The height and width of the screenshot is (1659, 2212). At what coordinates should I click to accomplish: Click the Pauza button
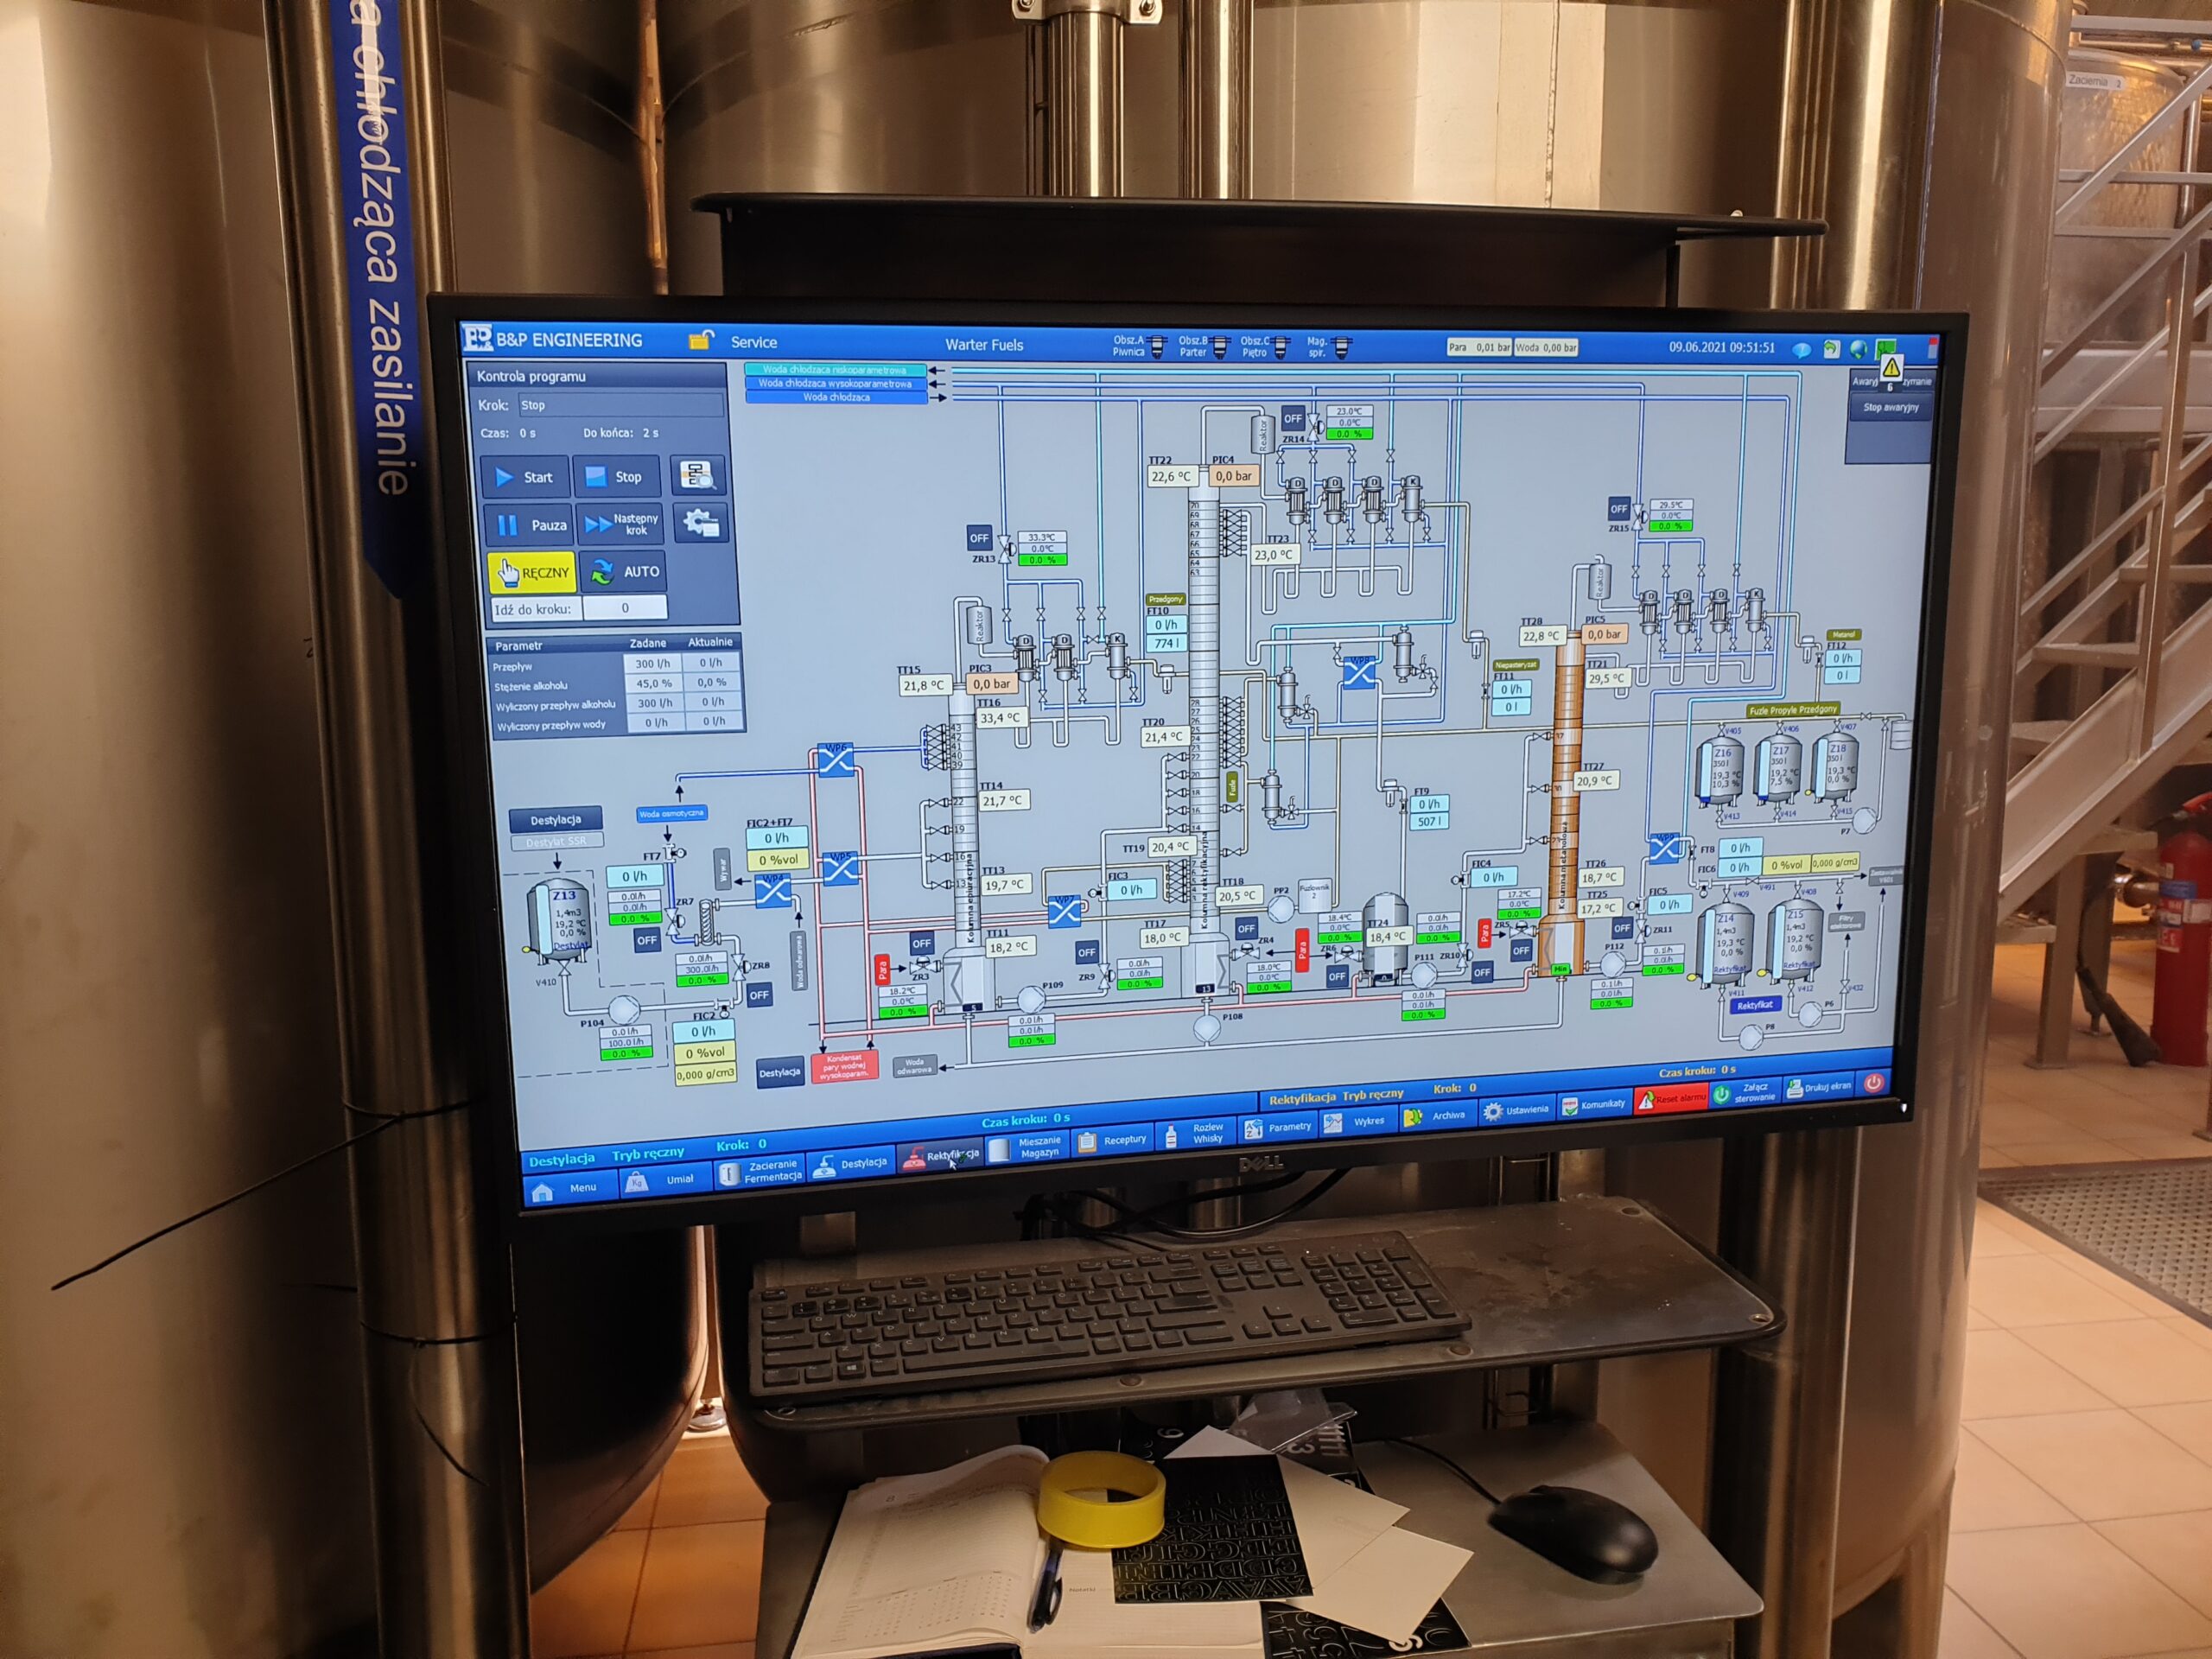click(x=530, y=524)
